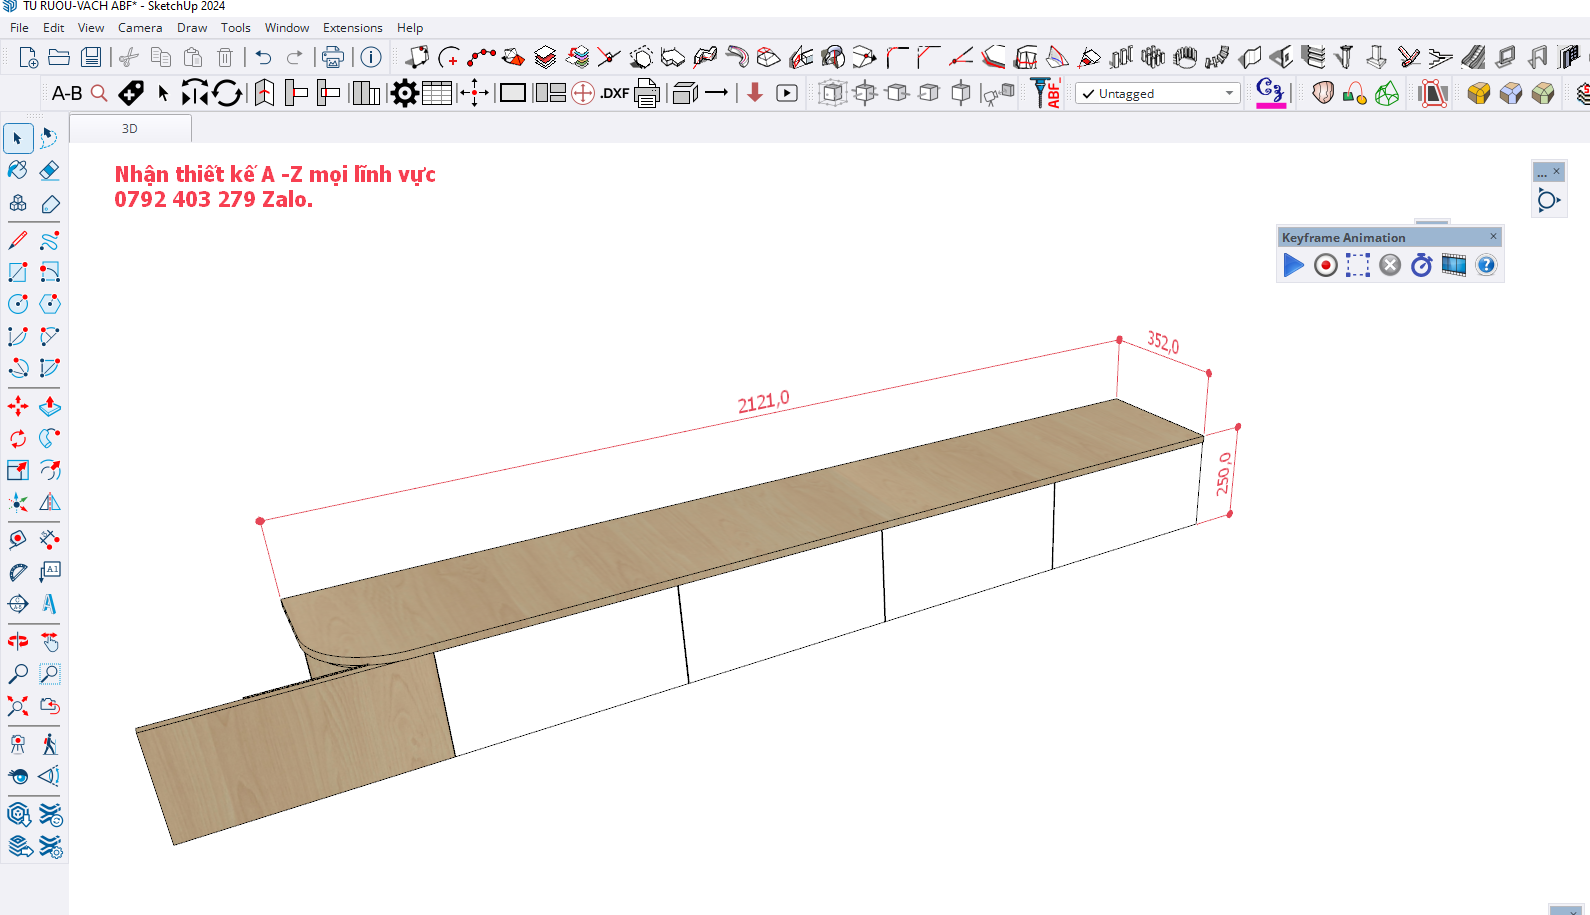This screenshot has width=1590, height=915.
Task: Choose the Tape Measure tool
Action: (x=18, y=540)
